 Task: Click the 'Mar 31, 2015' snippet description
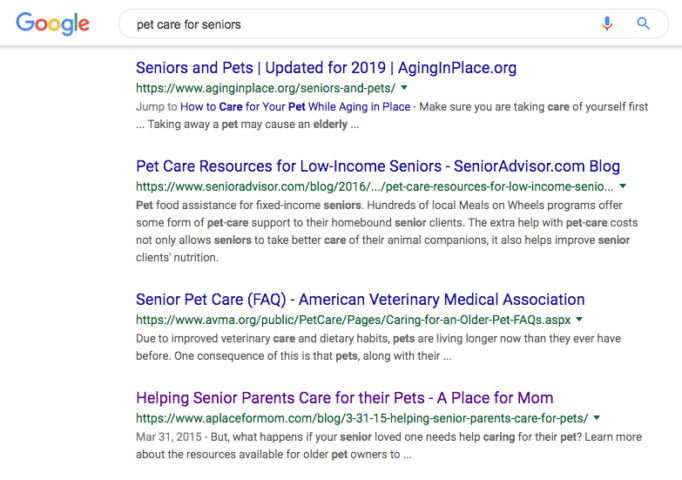pos(389,446)
